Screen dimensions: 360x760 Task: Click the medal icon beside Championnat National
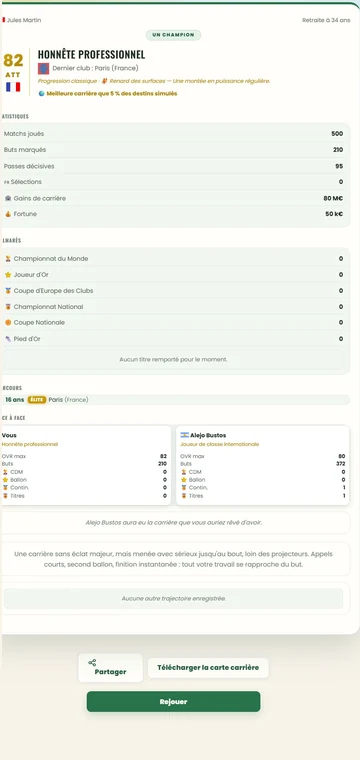pos(8,307)
